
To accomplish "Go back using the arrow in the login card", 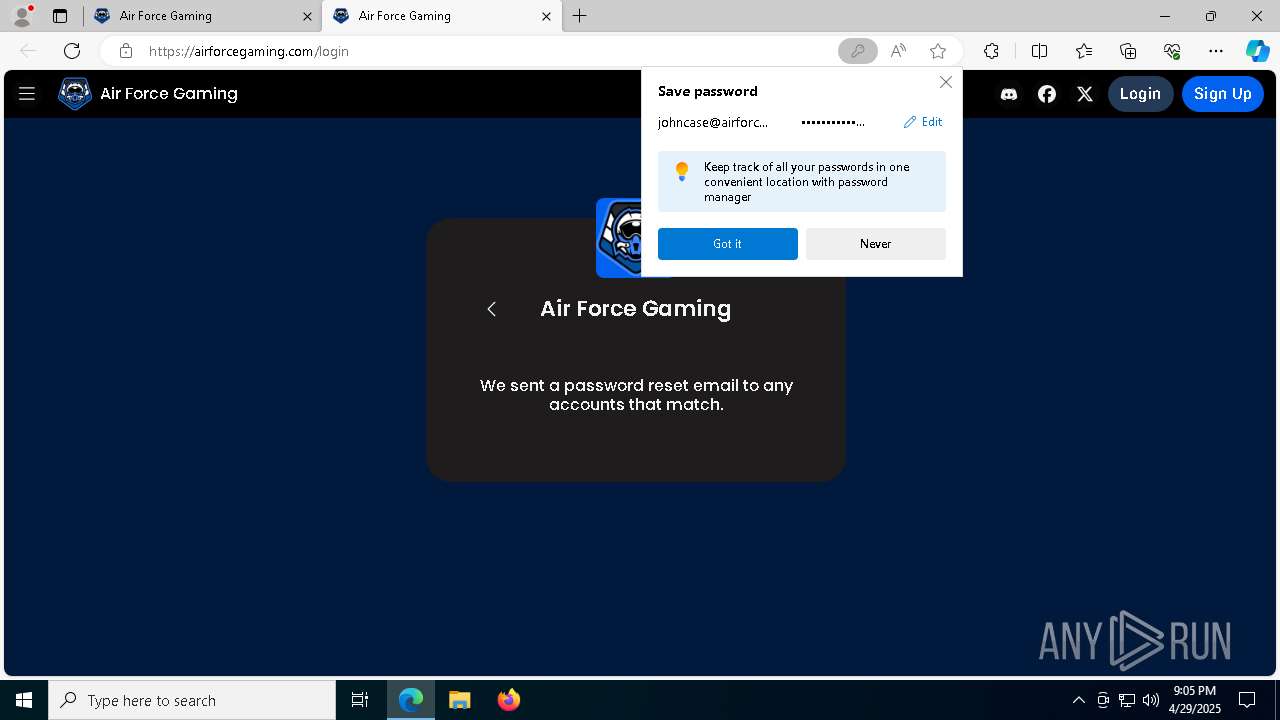I will (491, 309).
